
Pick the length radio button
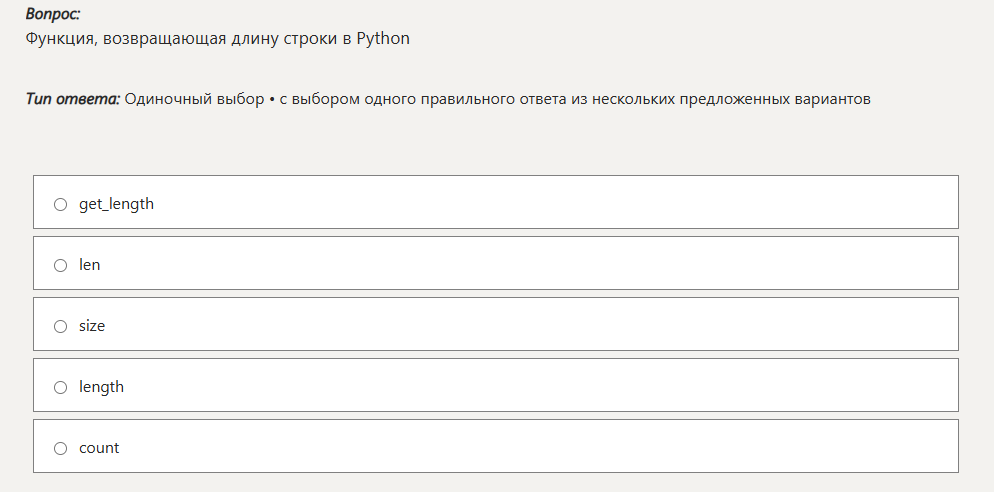tap(60, 387)
